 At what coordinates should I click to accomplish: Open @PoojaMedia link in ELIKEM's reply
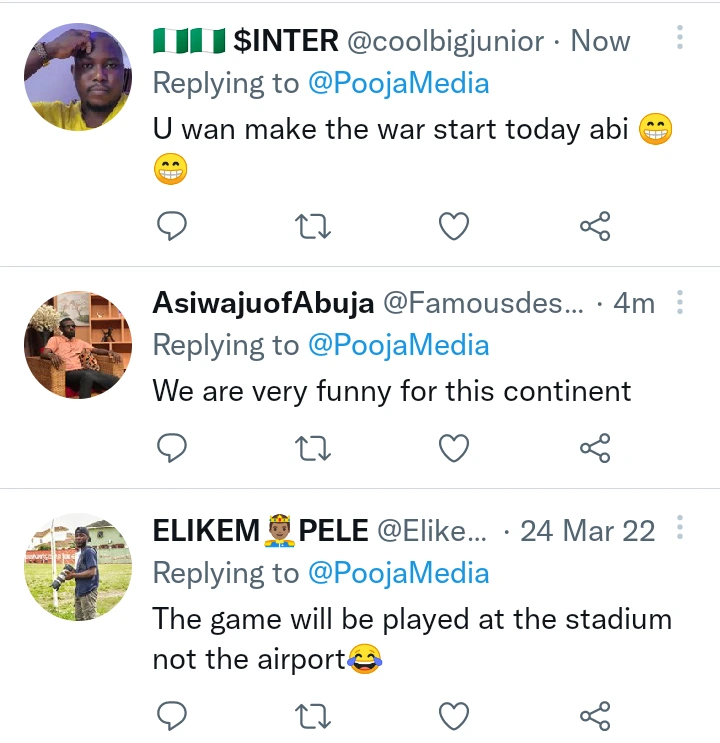398,573
